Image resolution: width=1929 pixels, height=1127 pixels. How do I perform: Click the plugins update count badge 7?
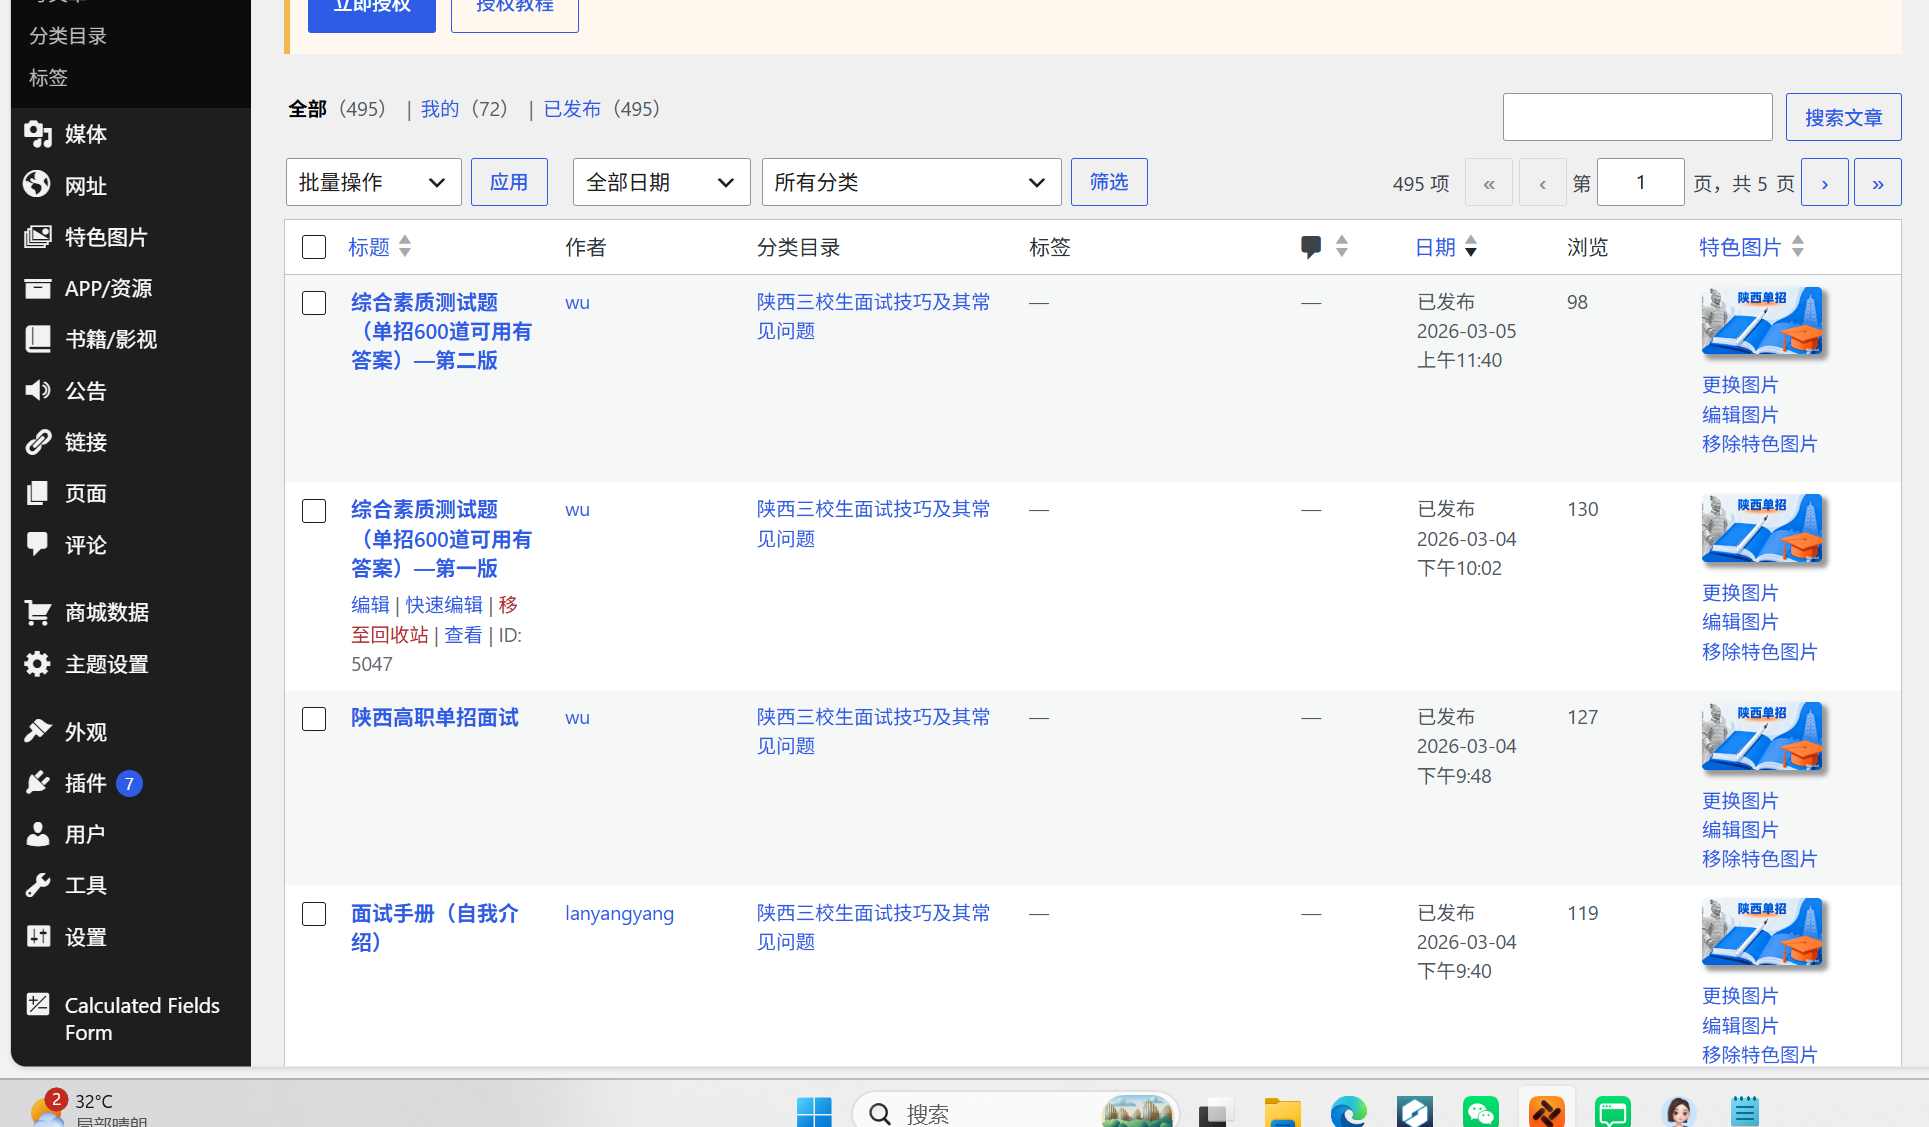[x=129, y=783]
